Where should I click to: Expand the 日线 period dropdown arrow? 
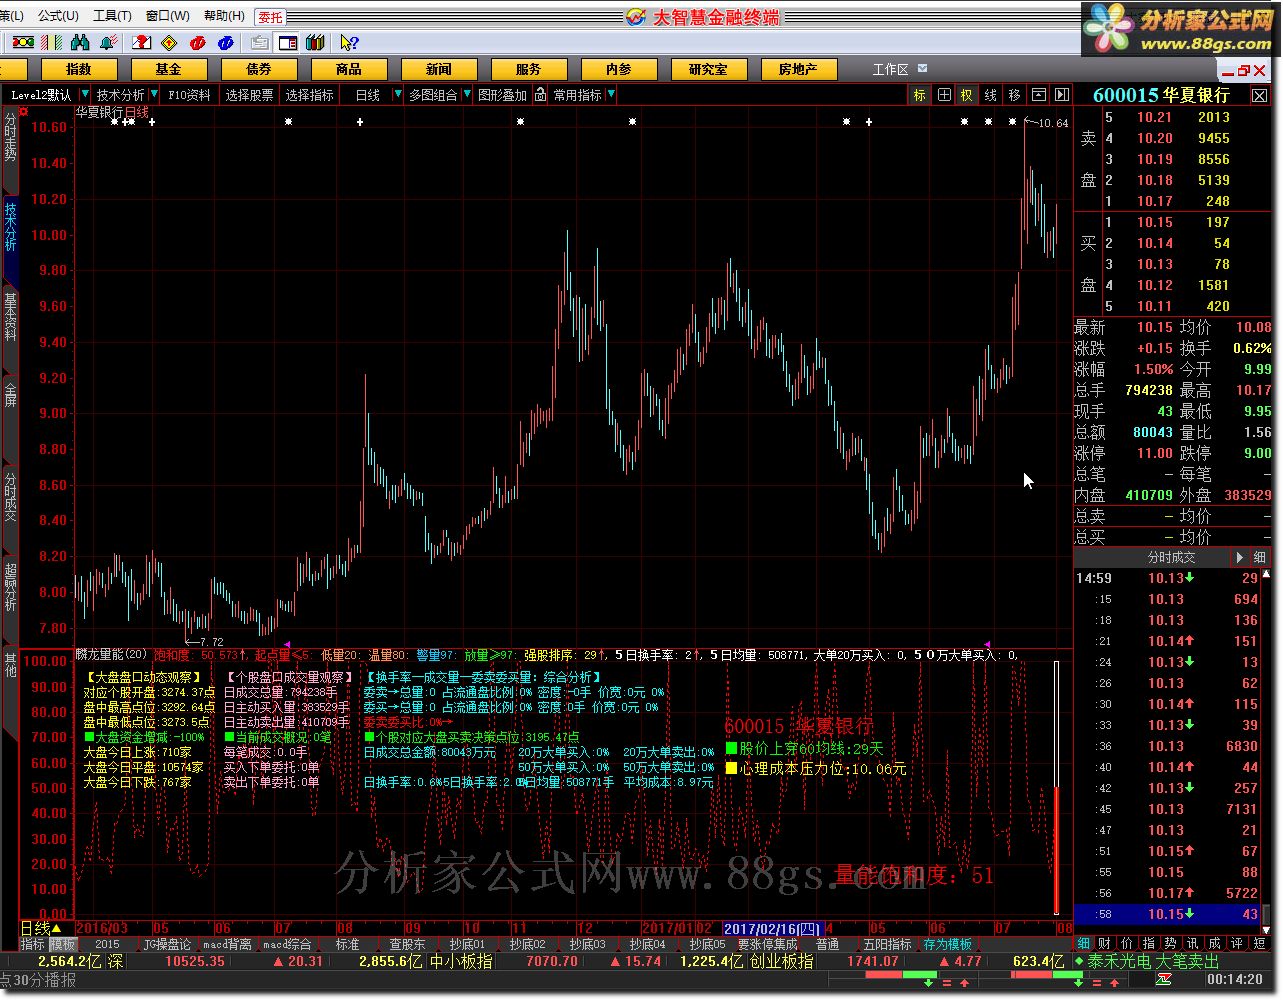(397, 95)
